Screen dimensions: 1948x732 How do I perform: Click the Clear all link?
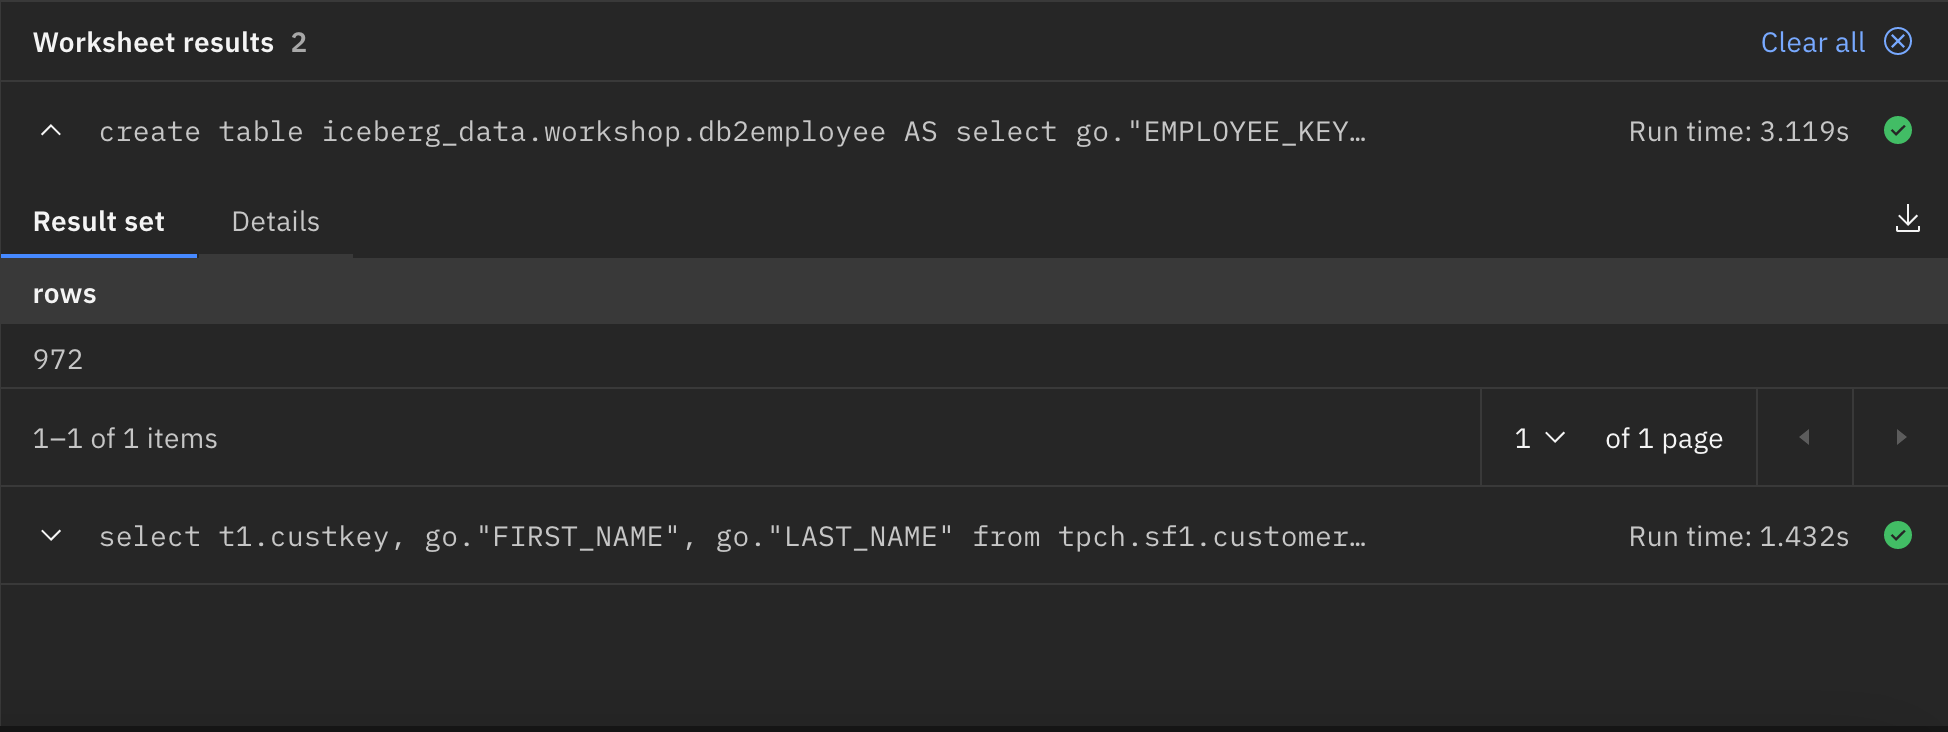1812,42
